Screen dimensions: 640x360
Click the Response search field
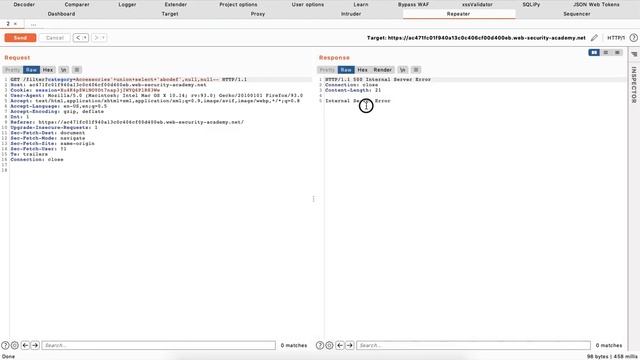pos(473,345)
